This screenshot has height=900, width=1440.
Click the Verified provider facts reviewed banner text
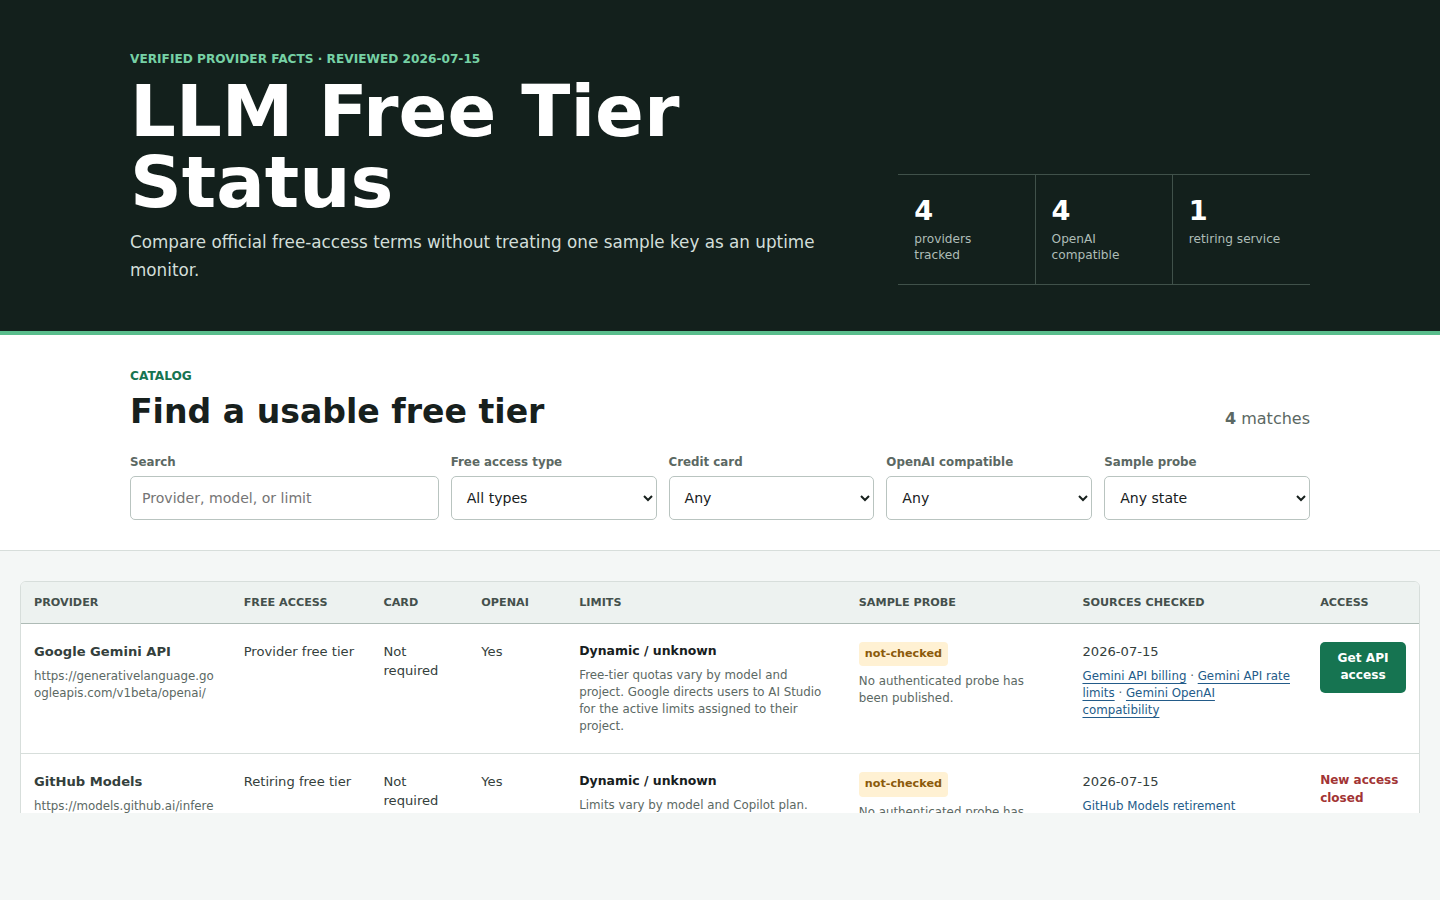305,59
